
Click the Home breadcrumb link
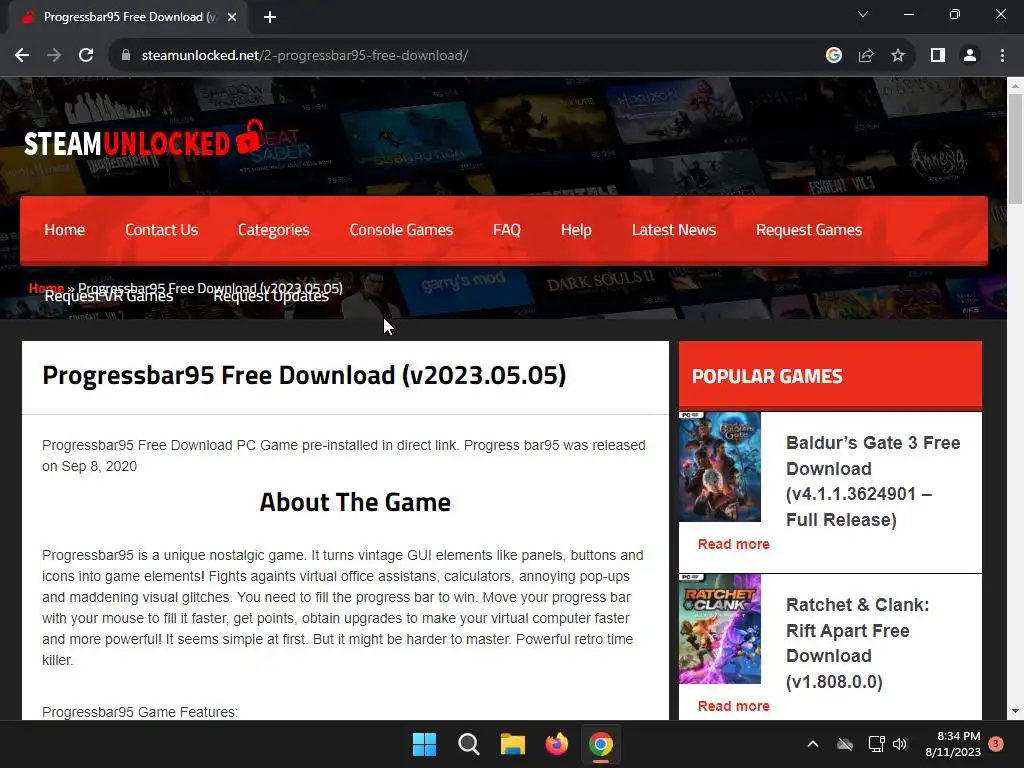pos(46,288)
